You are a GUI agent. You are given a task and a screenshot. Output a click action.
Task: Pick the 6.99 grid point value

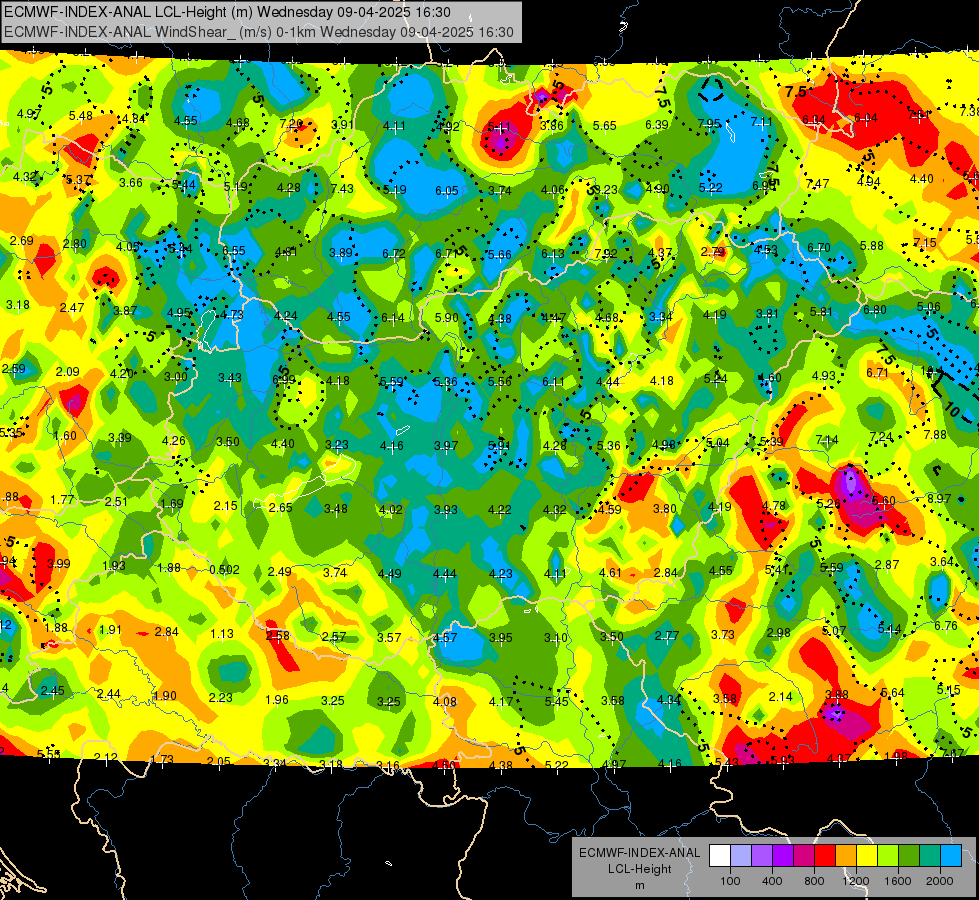tap(284, 379)
